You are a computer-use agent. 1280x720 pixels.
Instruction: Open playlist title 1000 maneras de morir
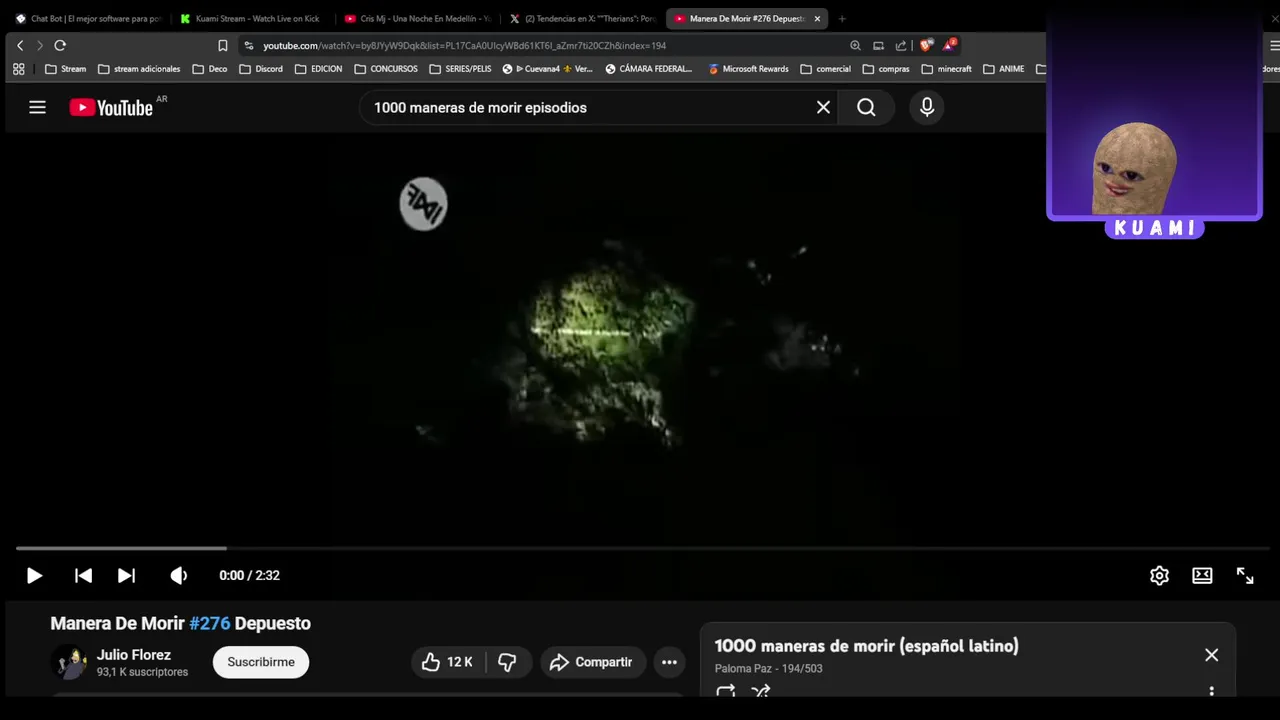[866, 646]
